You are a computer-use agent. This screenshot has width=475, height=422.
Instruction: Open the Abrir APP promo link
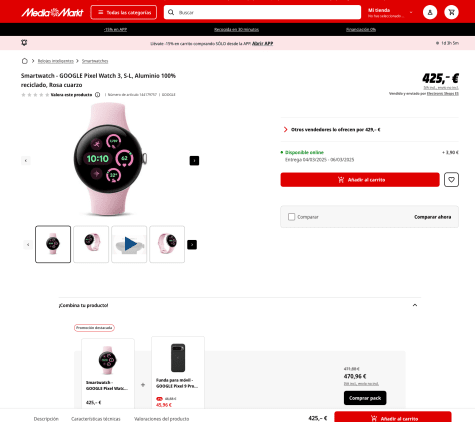tap(262, 43)
